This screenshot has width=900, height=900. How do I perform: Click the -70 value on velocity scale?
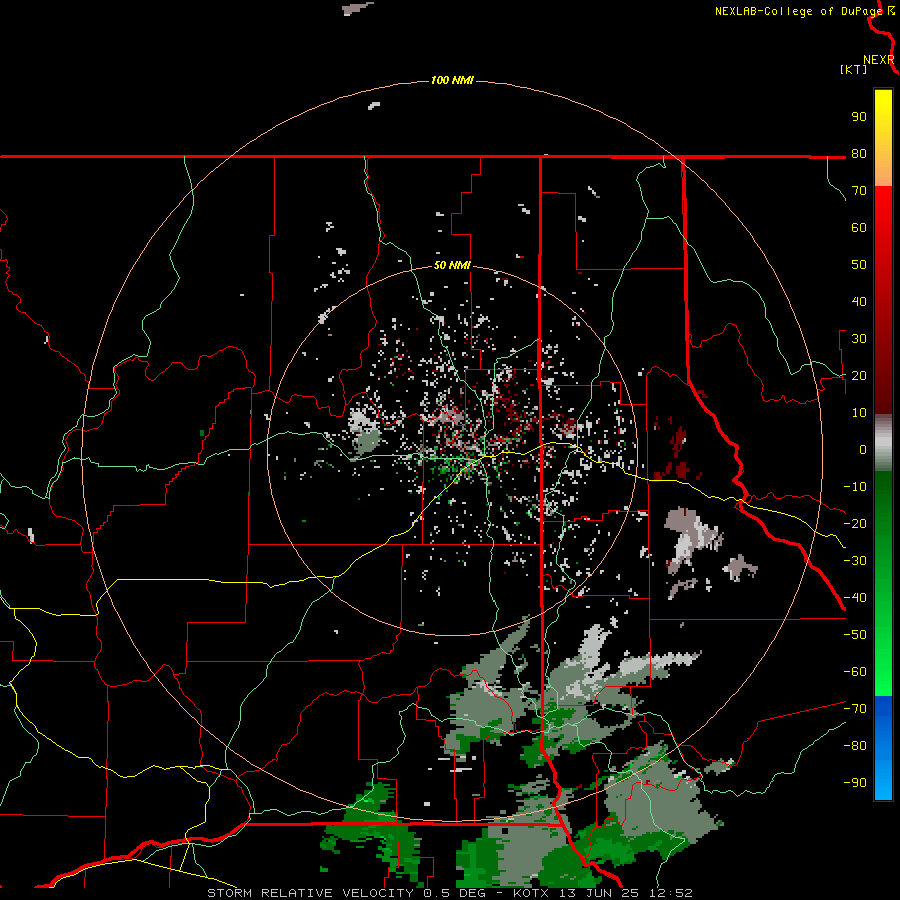855,709
